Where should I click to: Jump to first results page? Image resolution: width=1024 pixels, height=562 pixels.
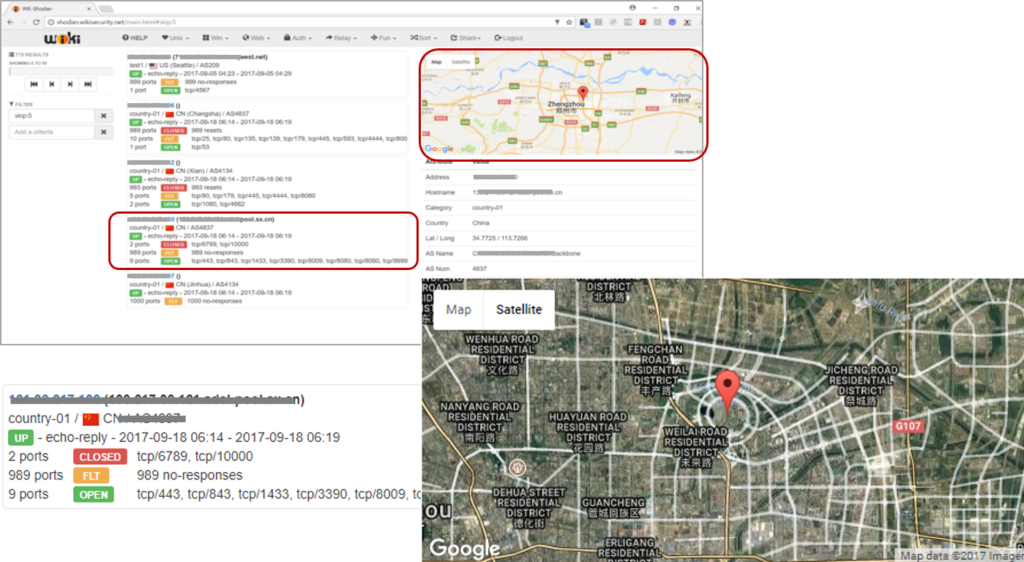(33, 85)
